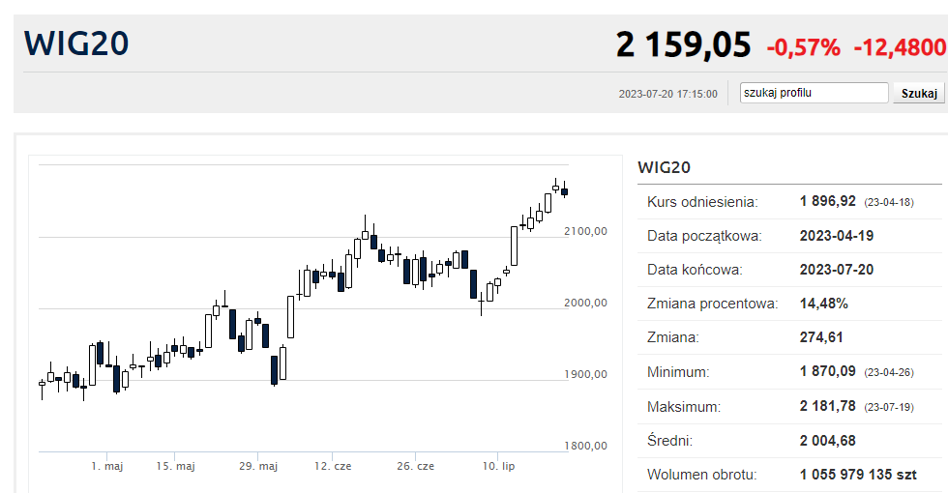Click the '29. maj' axis label
The width and height of the screenshot is (948, 493).
[258, 466]
